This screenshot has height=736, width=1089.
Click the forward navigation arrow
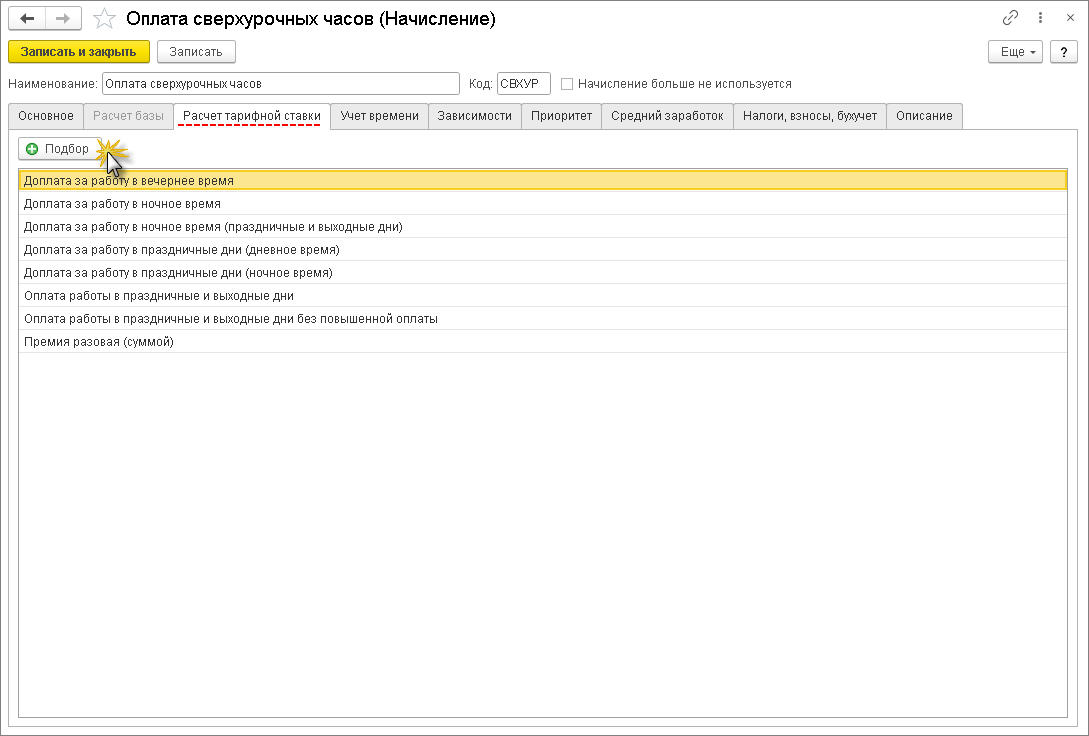[63, 19]
